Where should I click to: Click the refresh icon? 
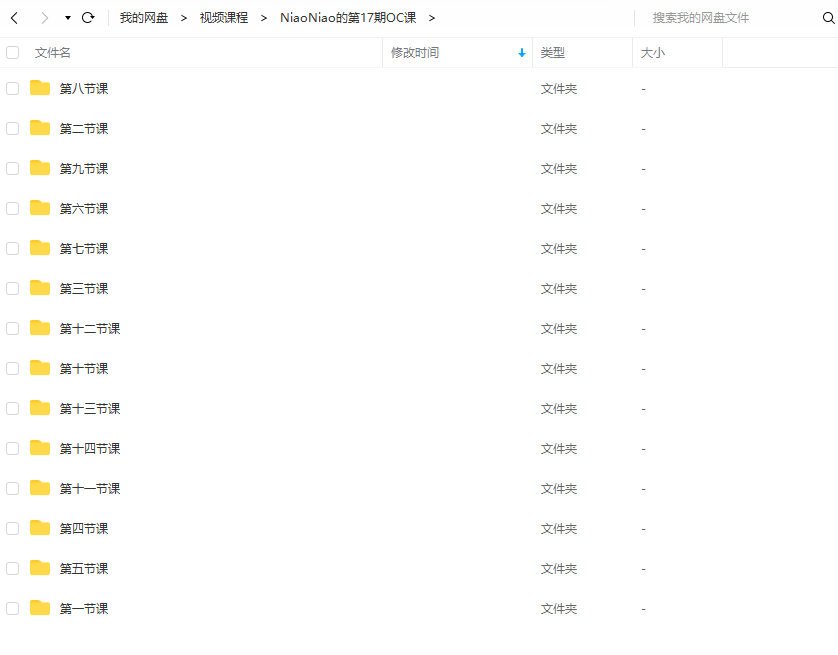[88, 18]
